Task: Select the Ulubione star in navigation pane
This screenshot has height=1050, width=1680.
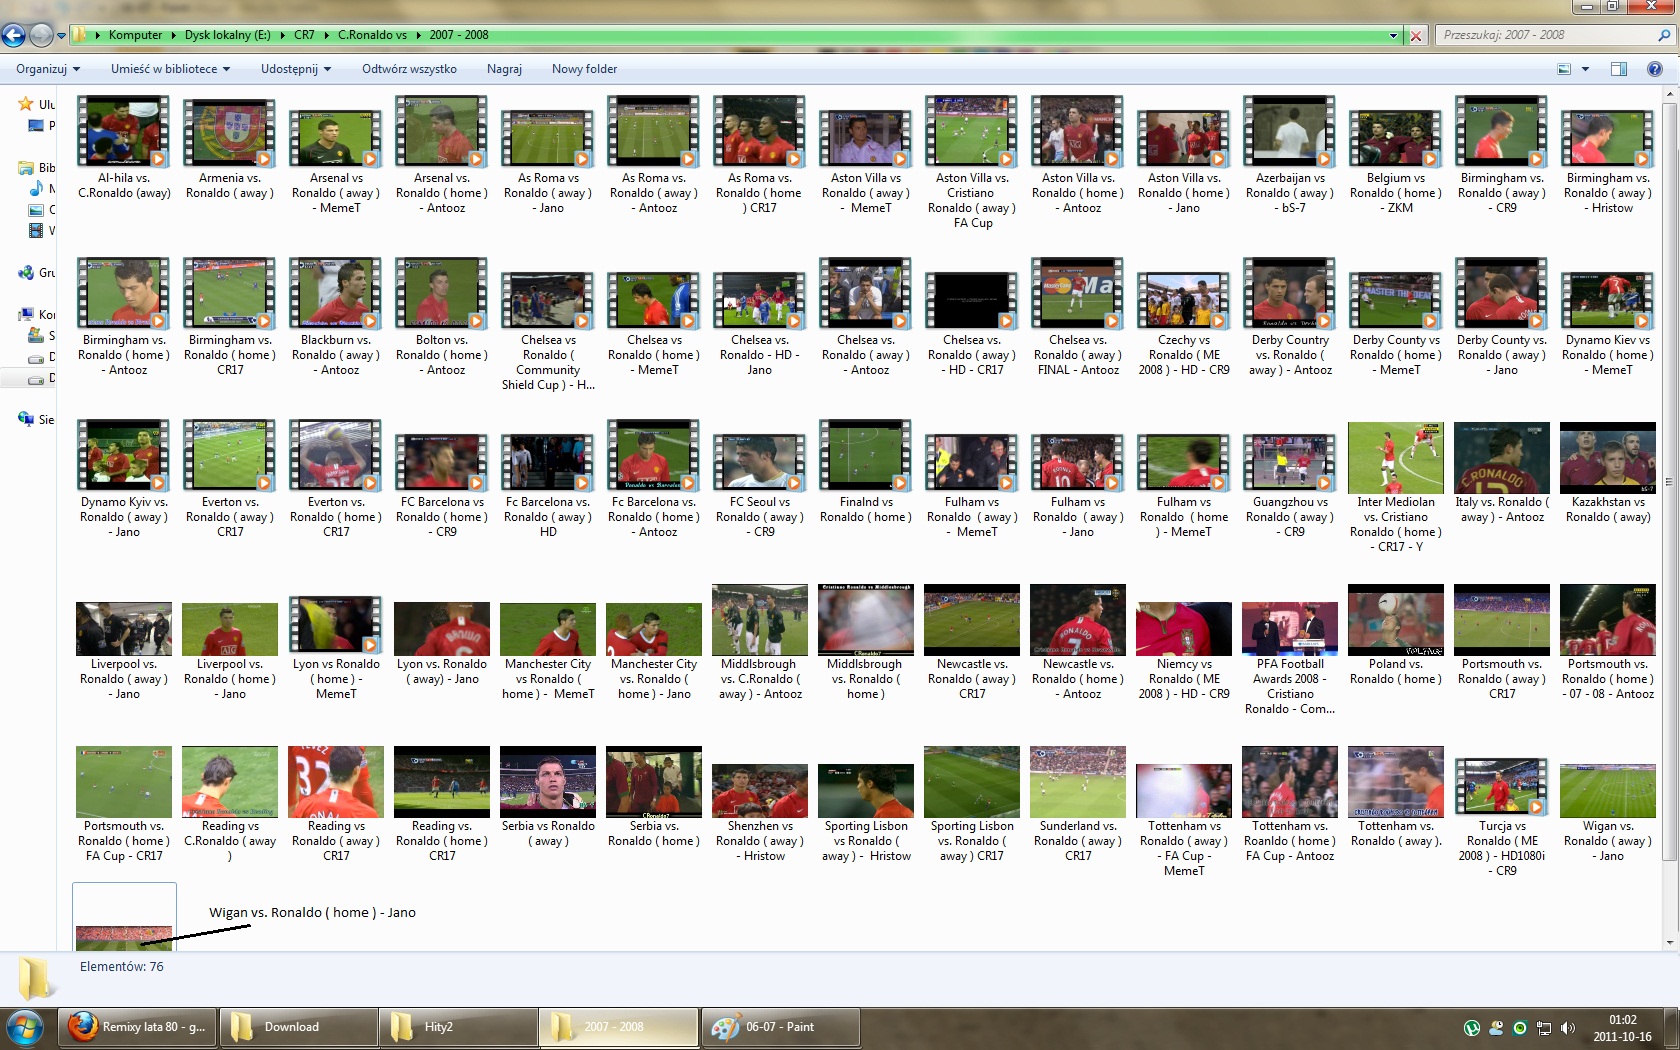Action: (26, 104)
